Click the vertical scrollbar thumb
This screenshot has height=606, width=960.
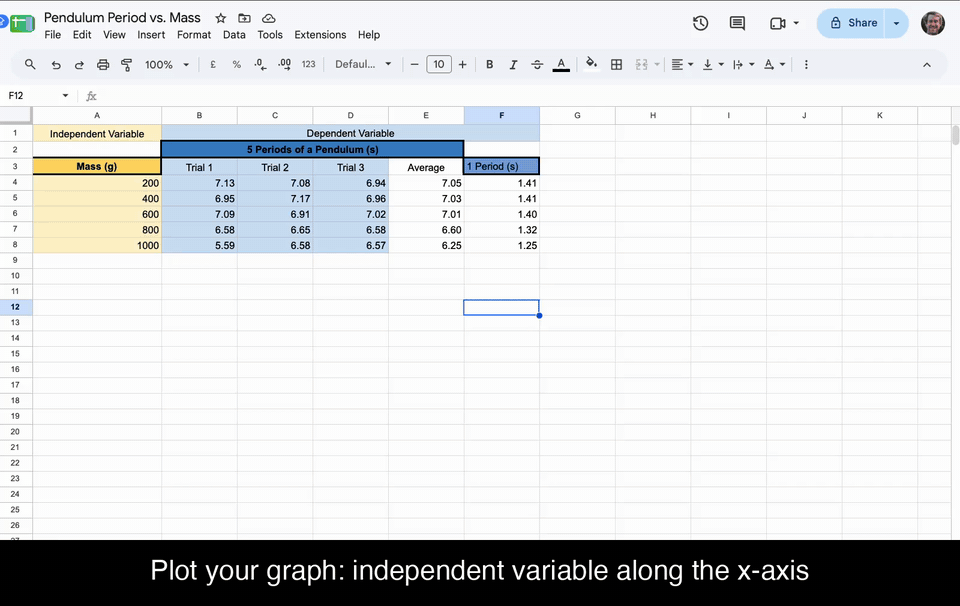pos(955,135)
